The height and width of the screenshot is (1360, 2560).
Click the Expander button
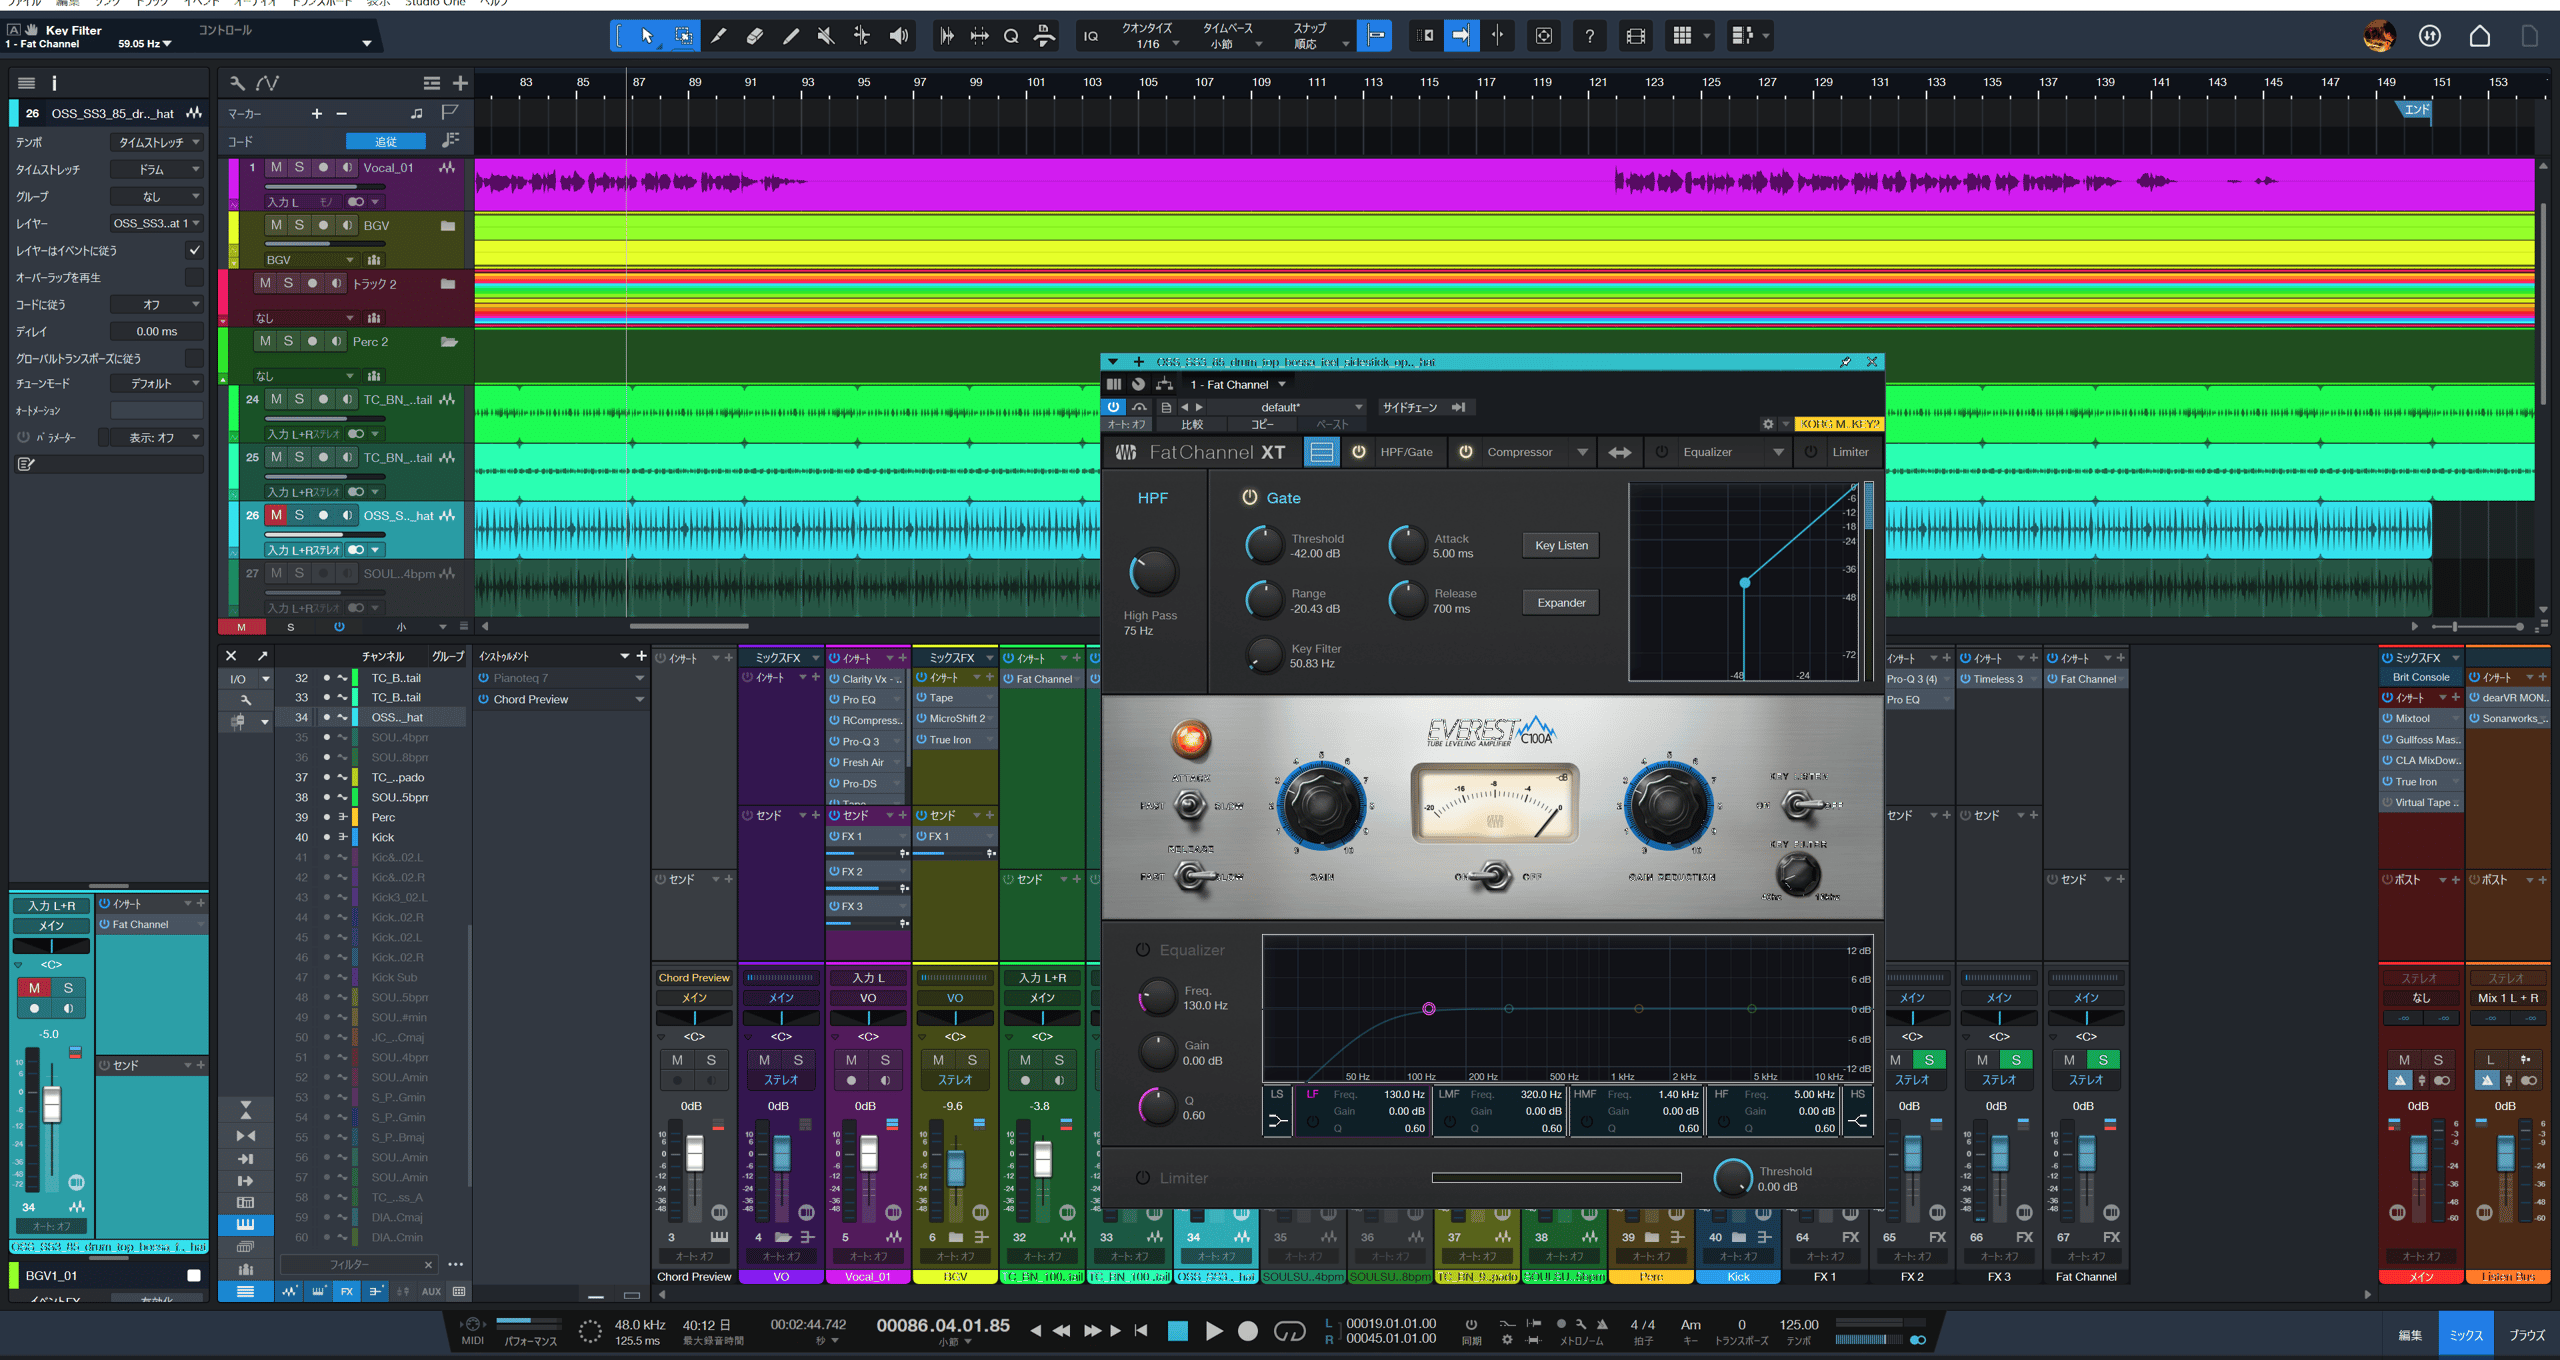pyautogui.click(x=1561, y=602)
